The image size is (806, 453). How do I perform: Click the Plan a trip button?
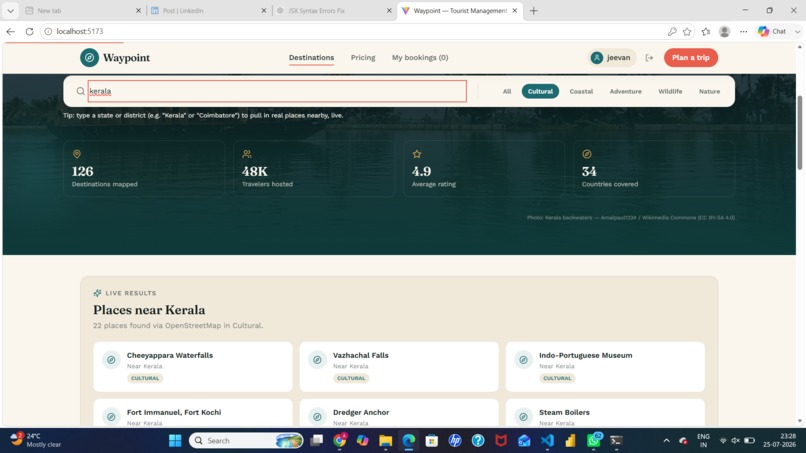[x=691, y=58]
